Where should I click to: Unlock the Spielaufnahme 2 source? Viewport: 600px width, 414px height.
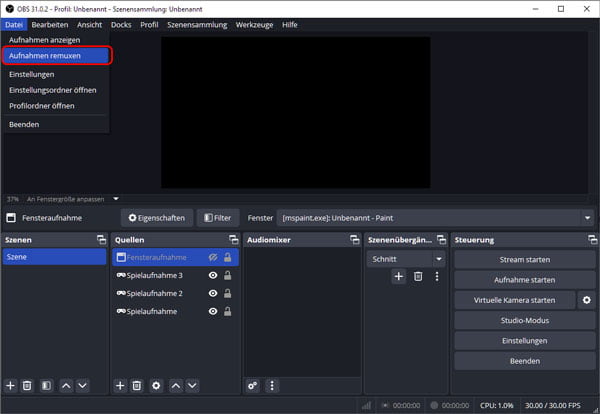(x=228, y=293)
